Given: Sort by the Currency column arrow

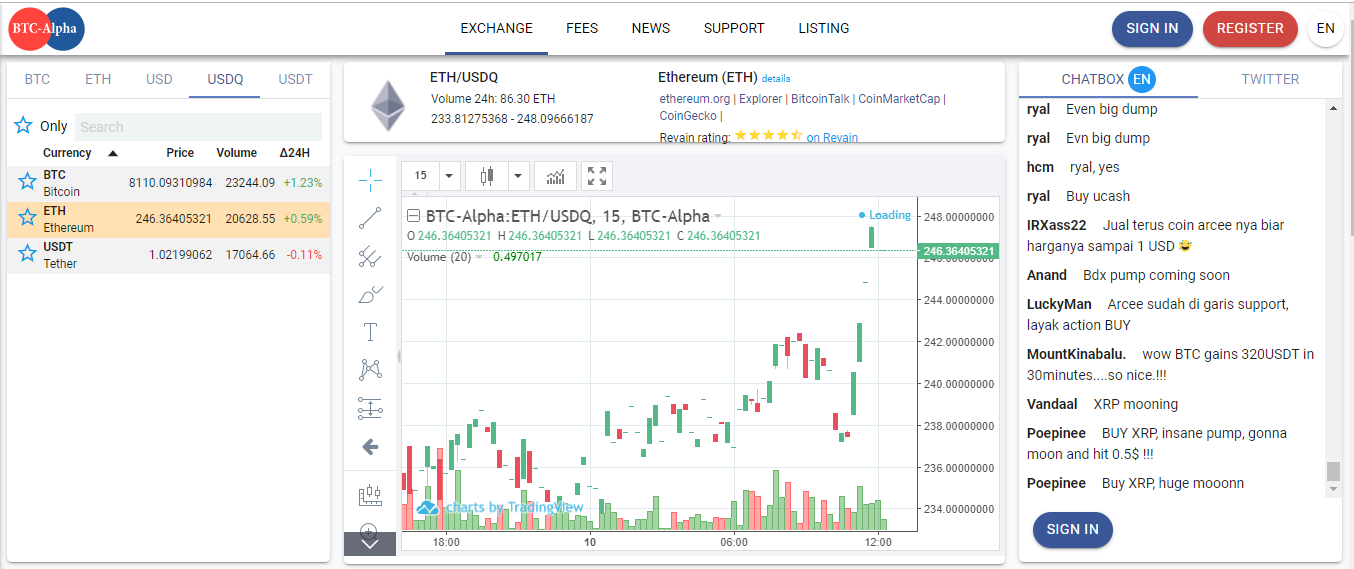Looking at the screenshot, I should [x=112, y=153].
